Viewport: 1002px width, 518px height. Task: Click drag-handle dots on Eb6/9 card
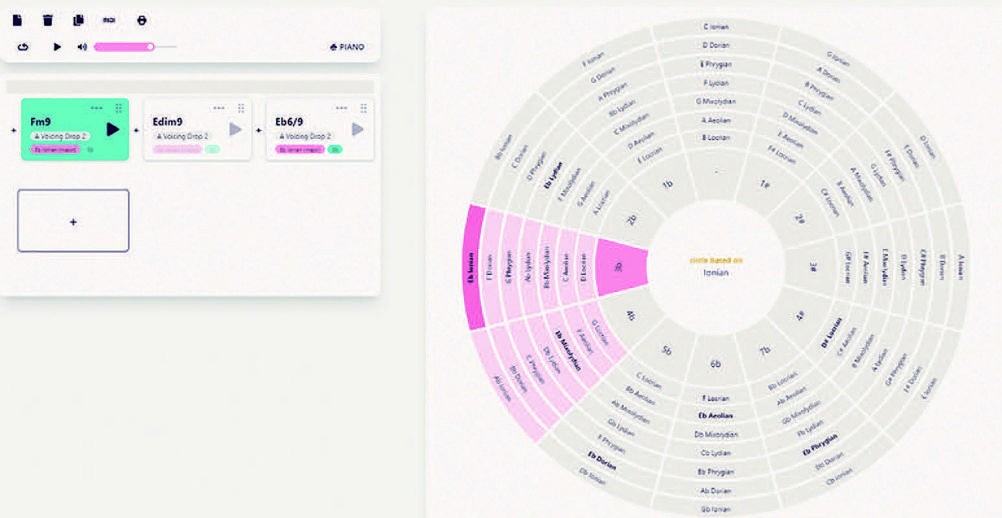(x=364, y=108)
